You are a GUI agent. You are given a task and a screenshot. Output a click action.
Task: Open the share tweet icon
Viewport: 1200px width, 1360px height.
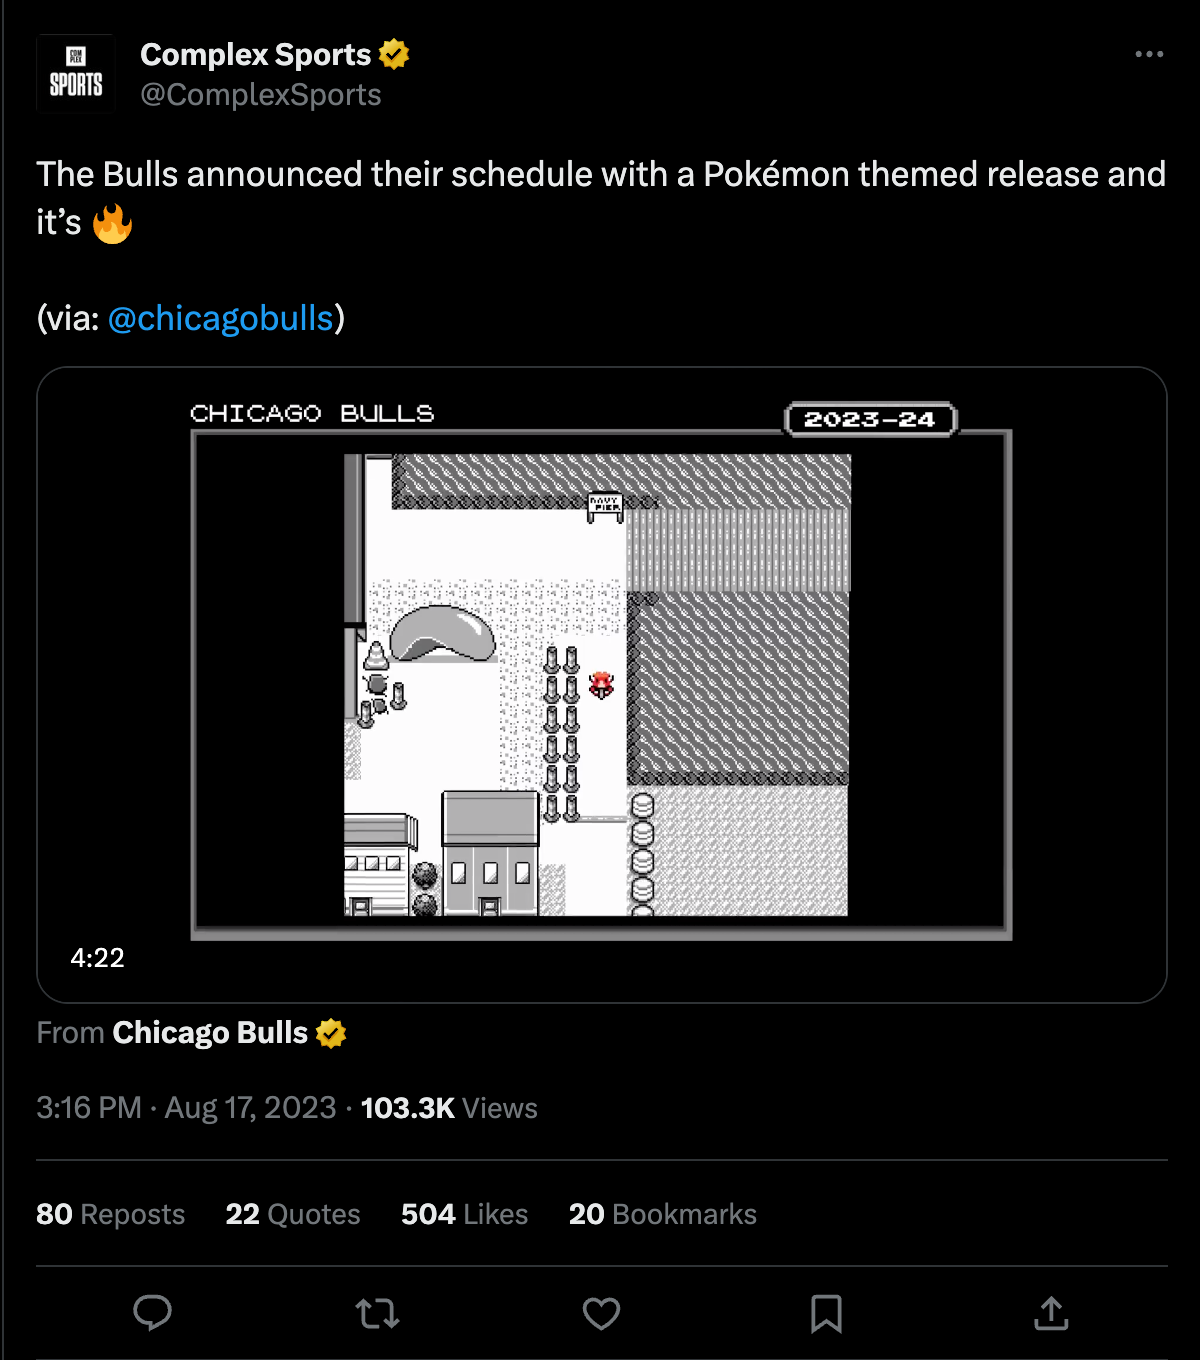click(x=1051, y=1312)
